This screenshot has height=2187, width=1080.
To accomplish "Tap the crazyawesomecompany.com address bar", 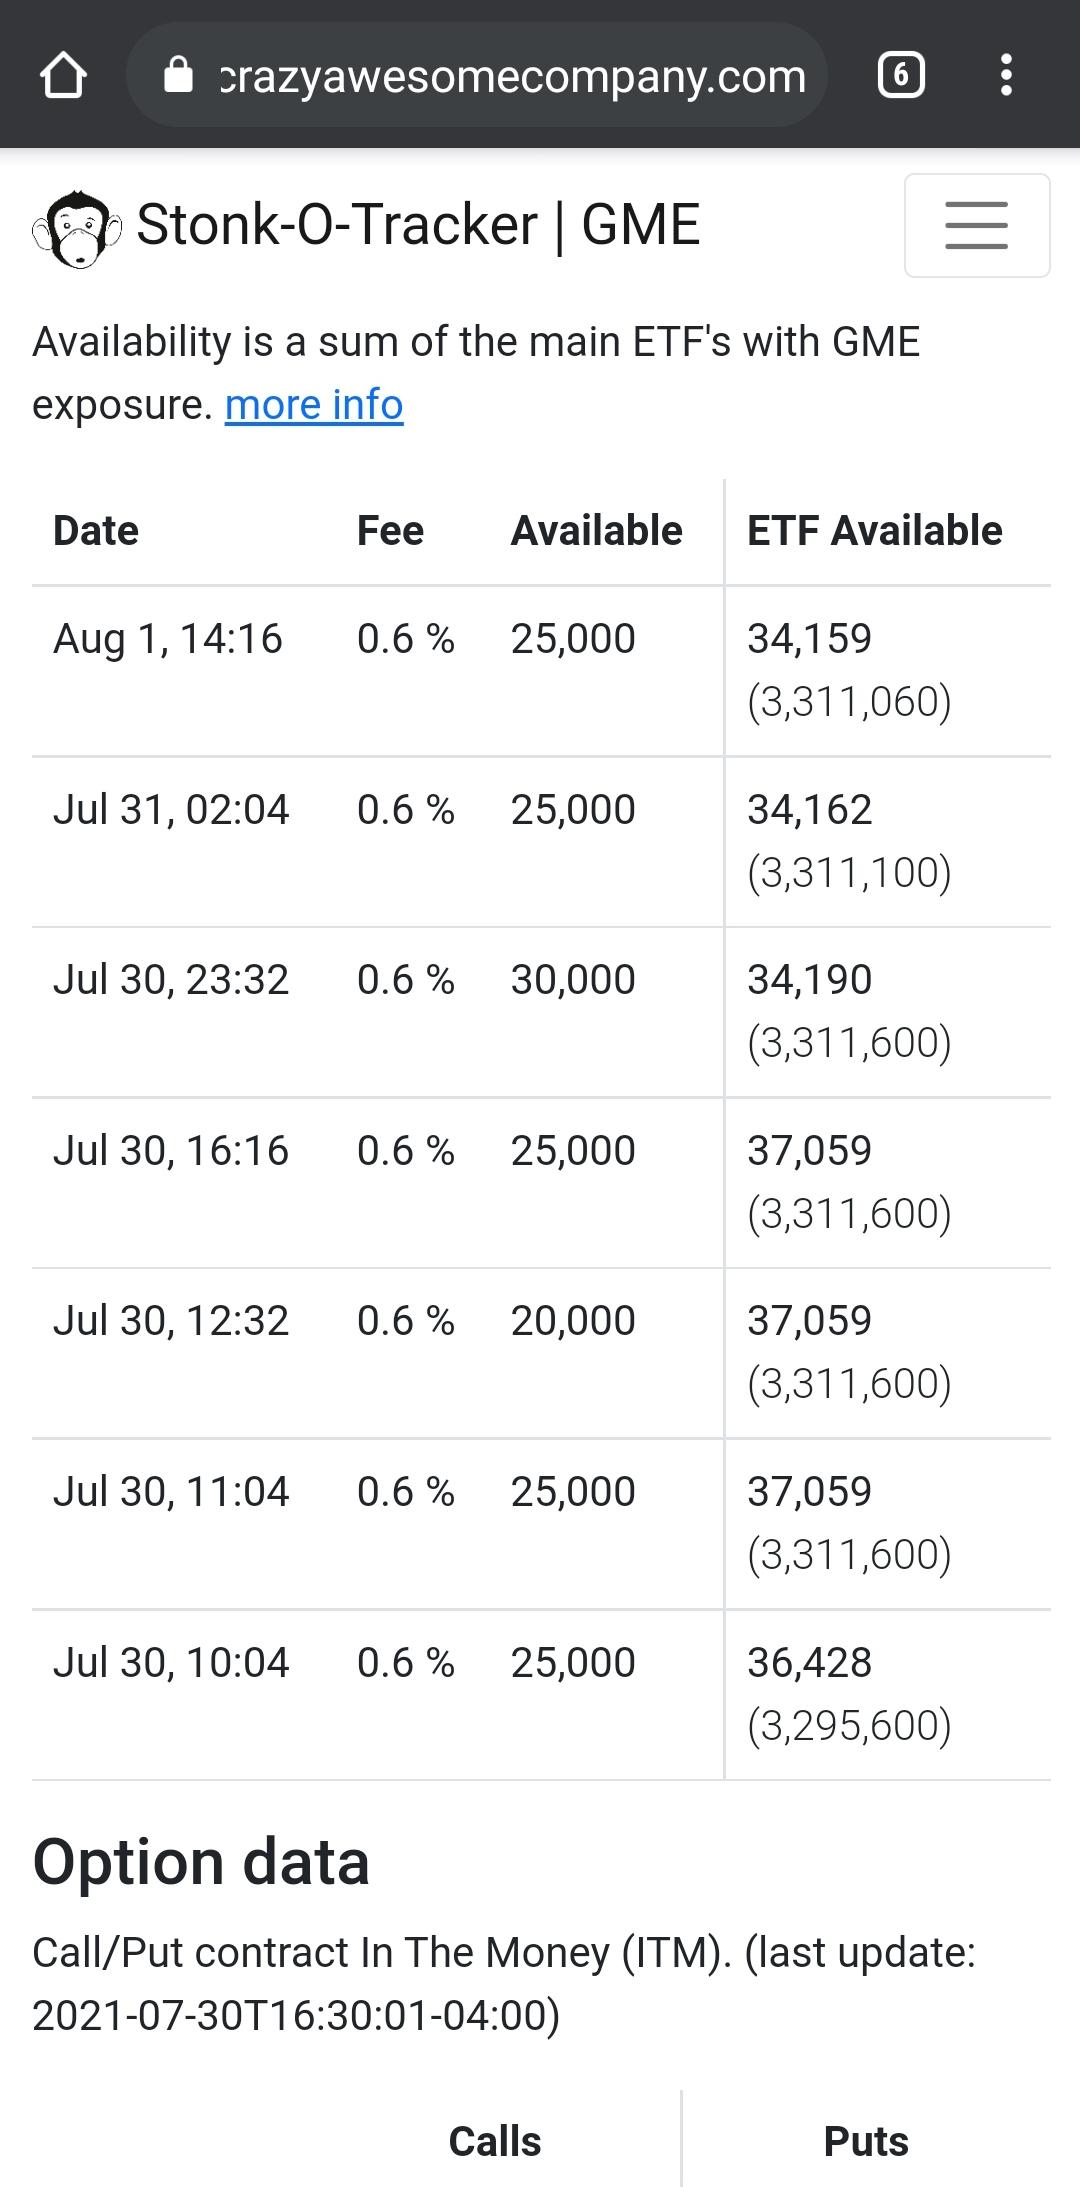I will [x=512, y=76].
